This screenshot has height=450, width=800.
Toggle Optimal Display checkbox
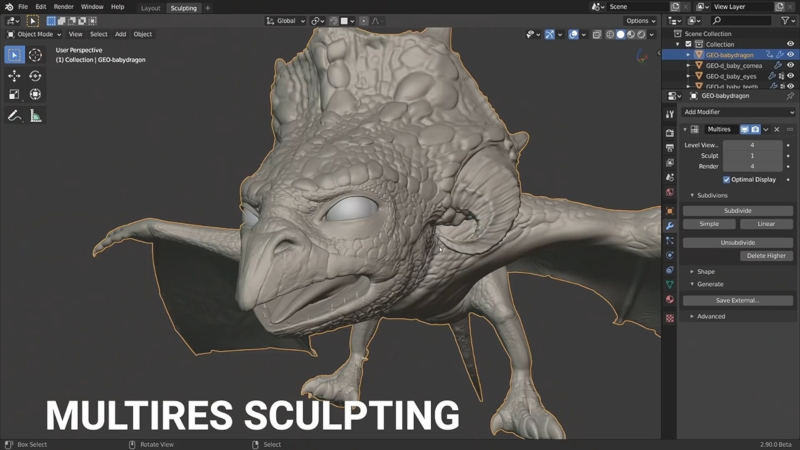[x=727, y=180]
